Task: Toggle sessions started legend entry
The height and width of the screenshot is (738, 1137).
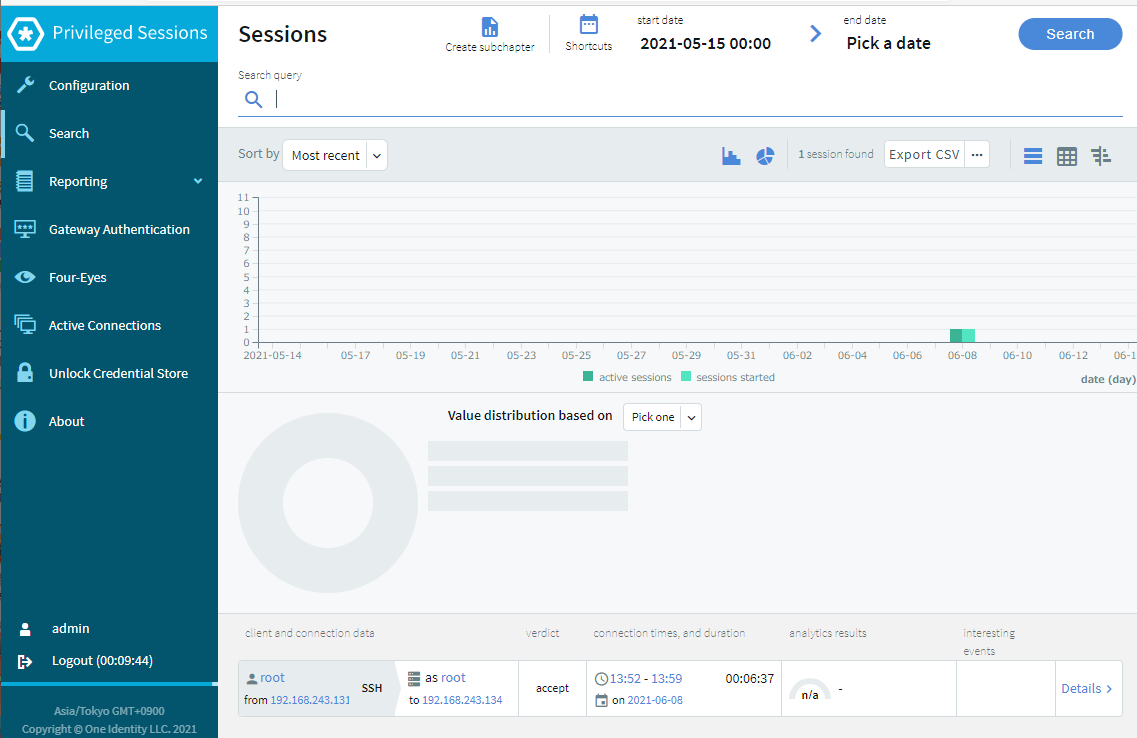Action: coord(728,377)
